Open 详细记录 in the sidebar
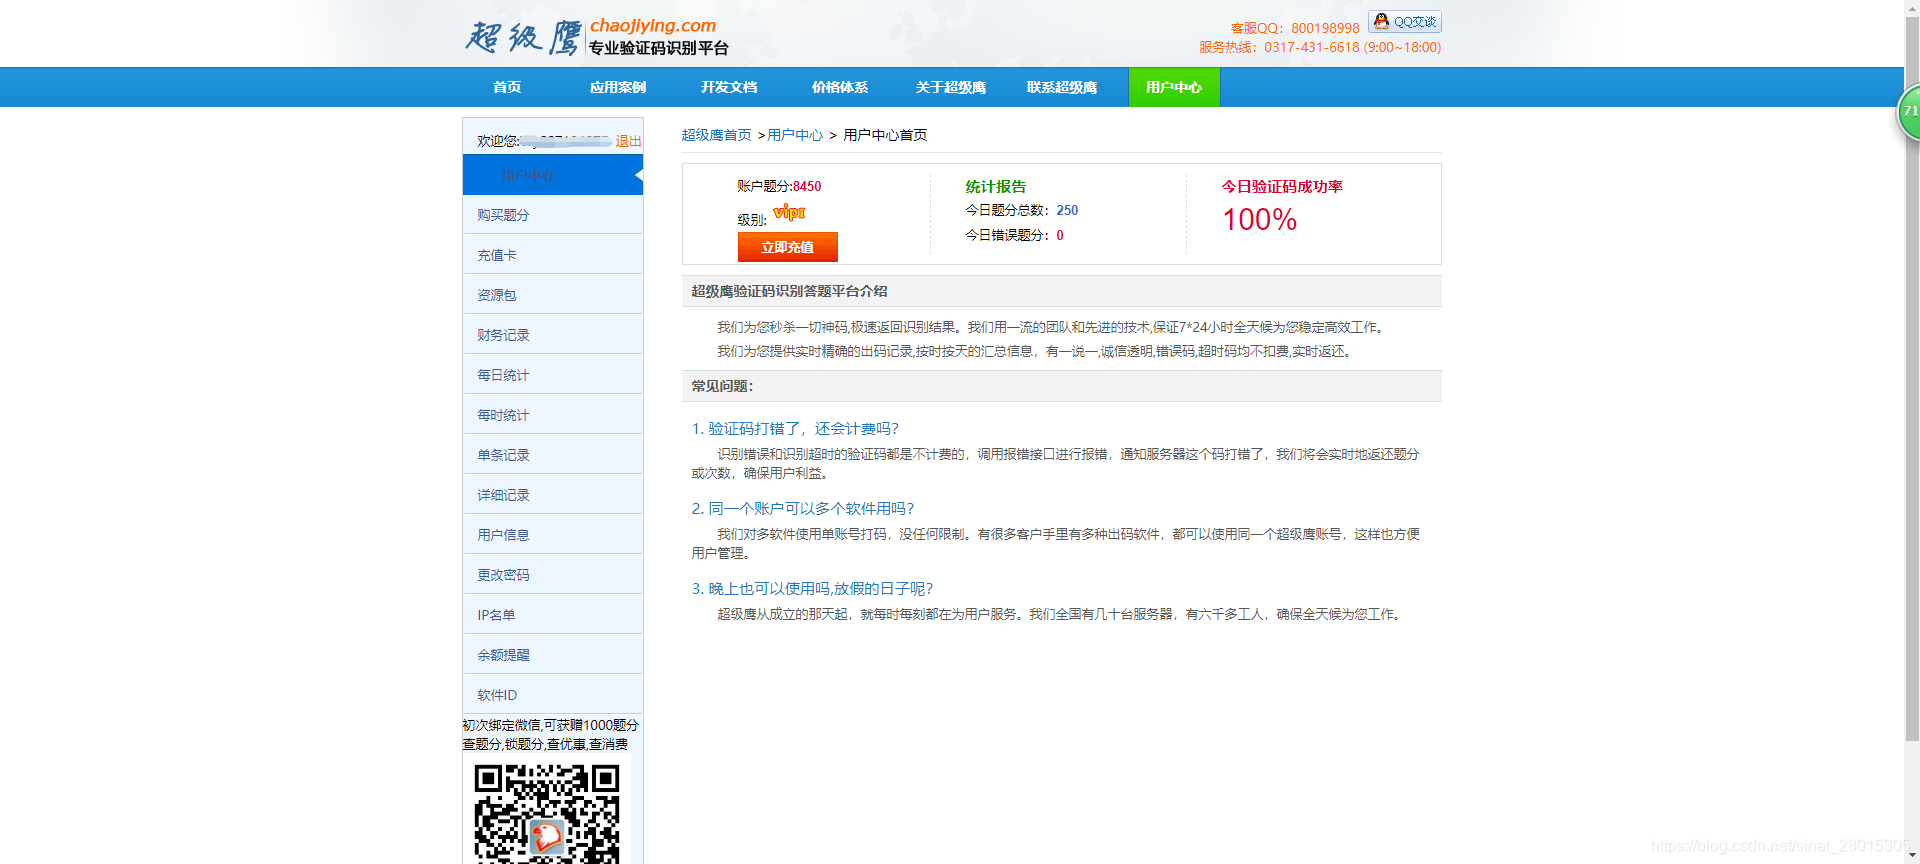Screen dimensions: 1920x864 553,495
